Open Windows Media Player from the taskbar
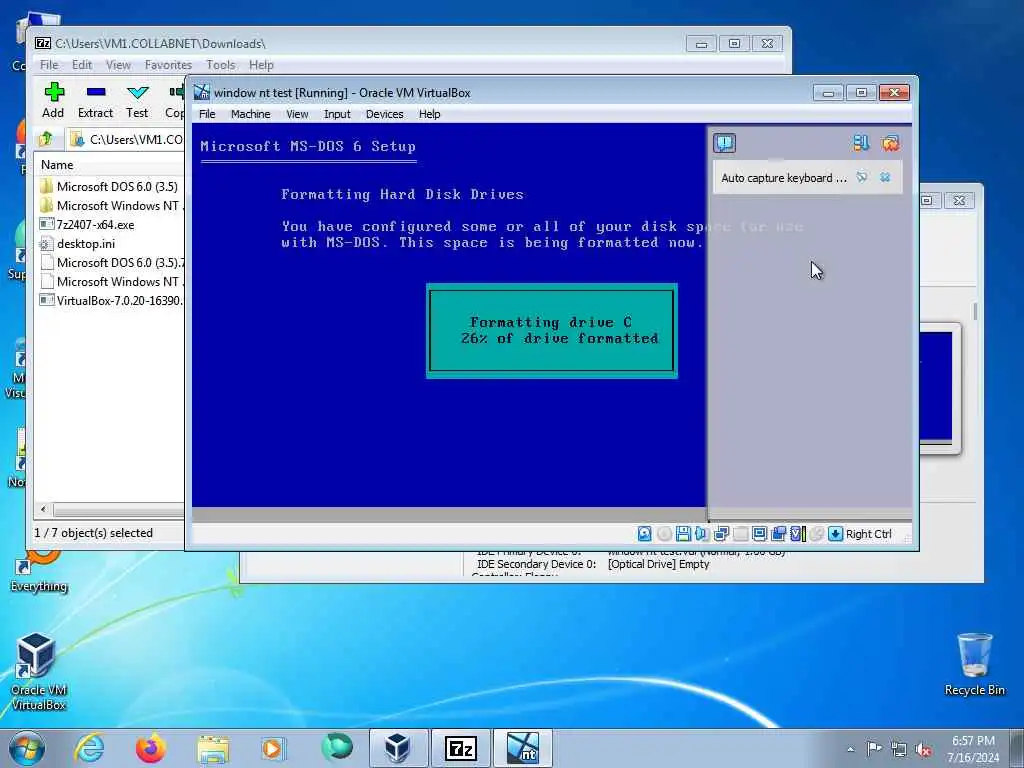The width and height of the screenshot is (1024, 768). click(x=273, y=748)
